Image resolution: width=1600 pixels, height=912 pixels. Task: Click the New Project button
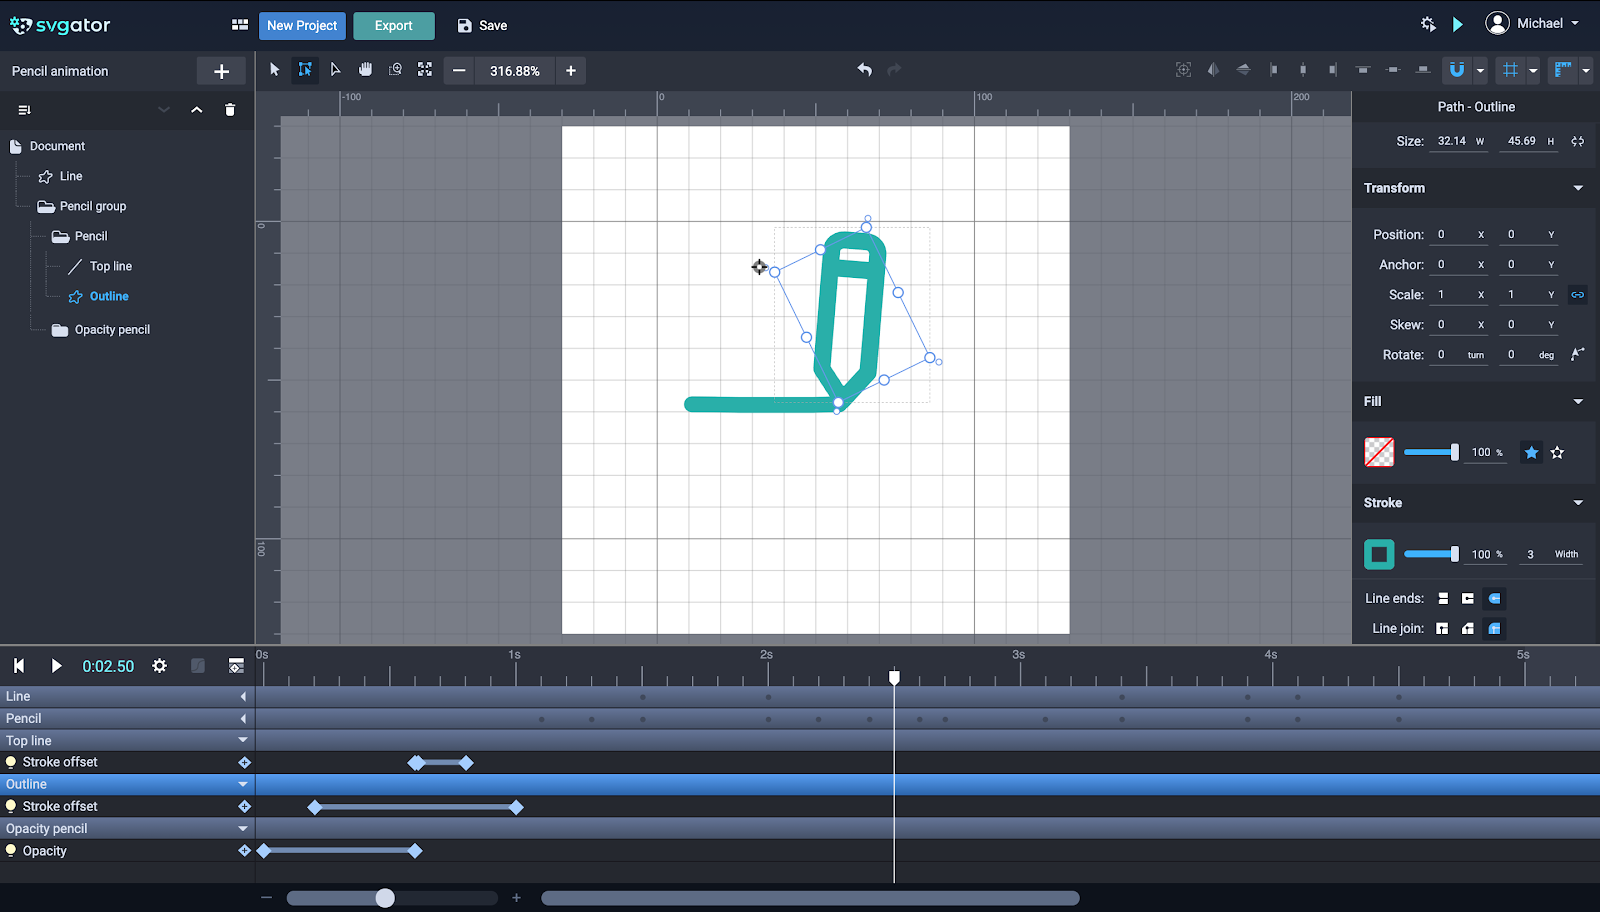coord(302,26)
